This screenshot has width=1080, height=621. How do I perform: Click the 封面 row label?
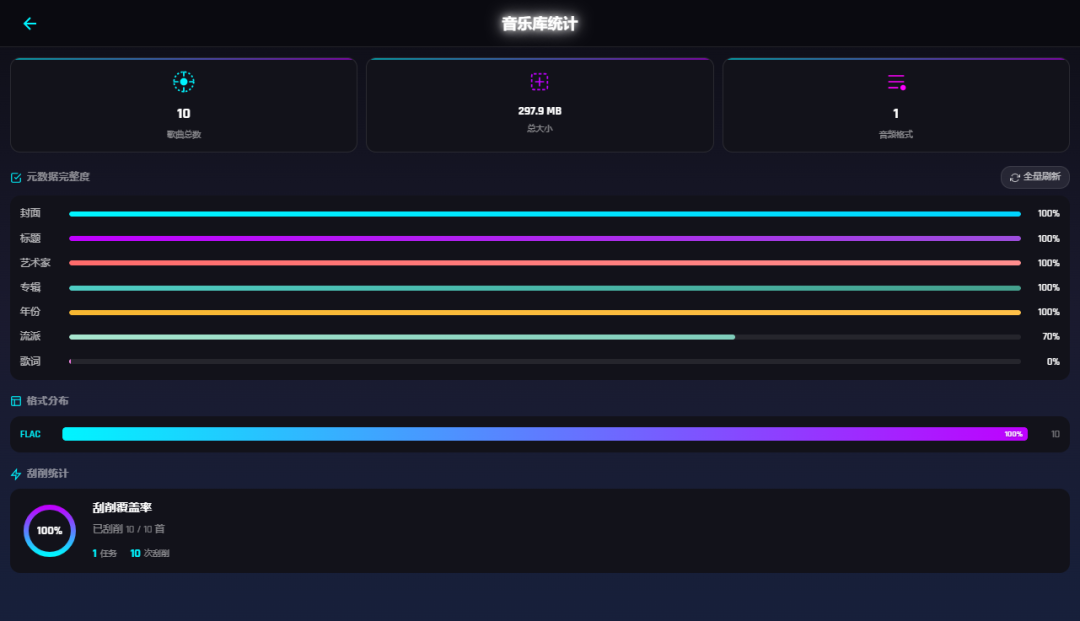click(x=30, y=213)
